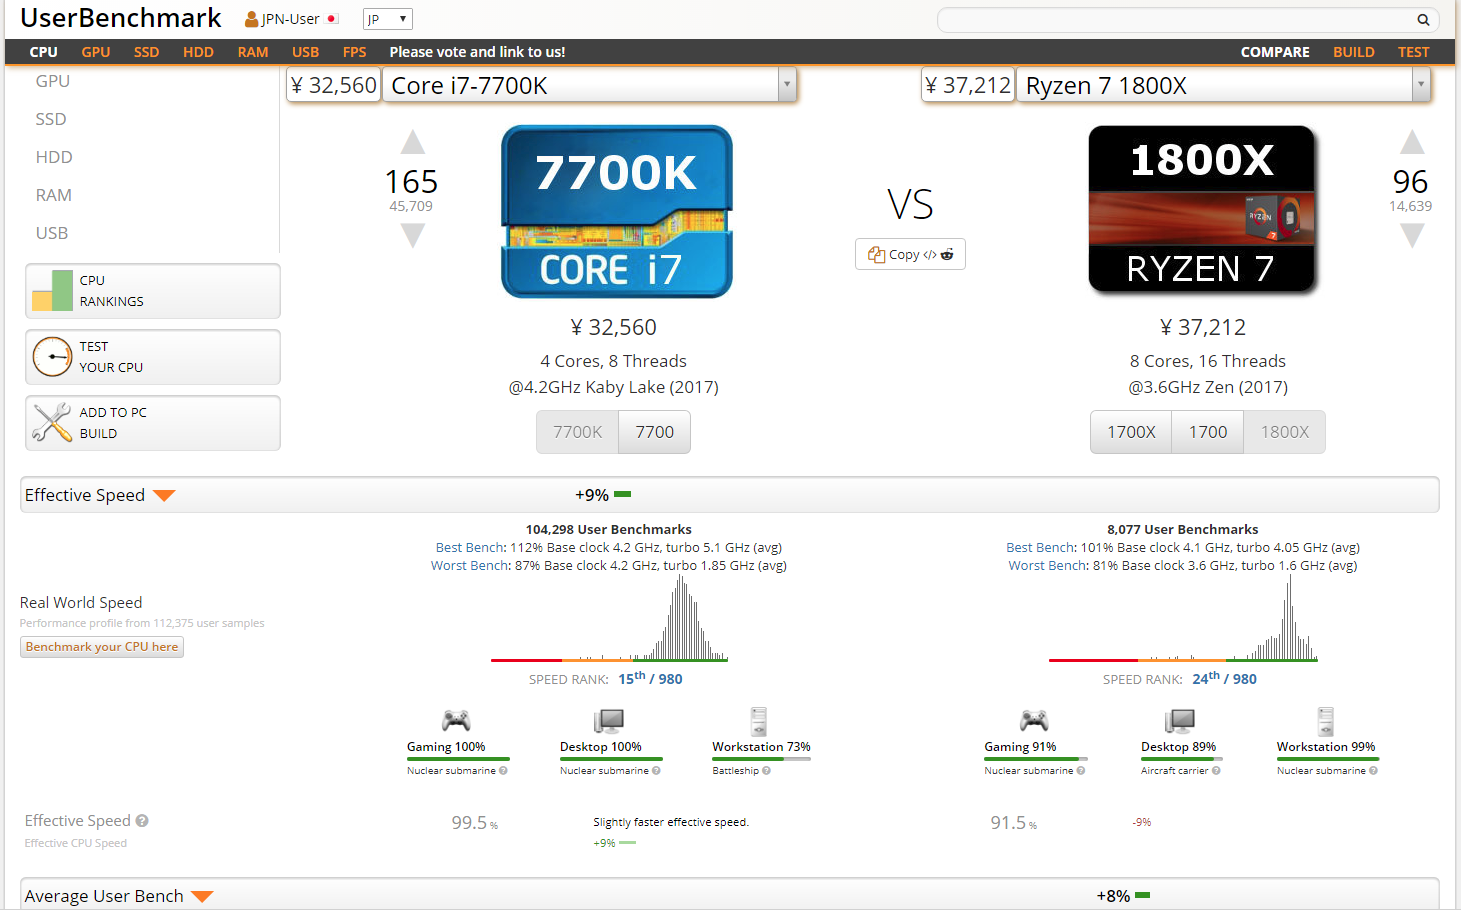
Task: Open the SSD tab in navigation bar
Action: click(x=146, y=52)
